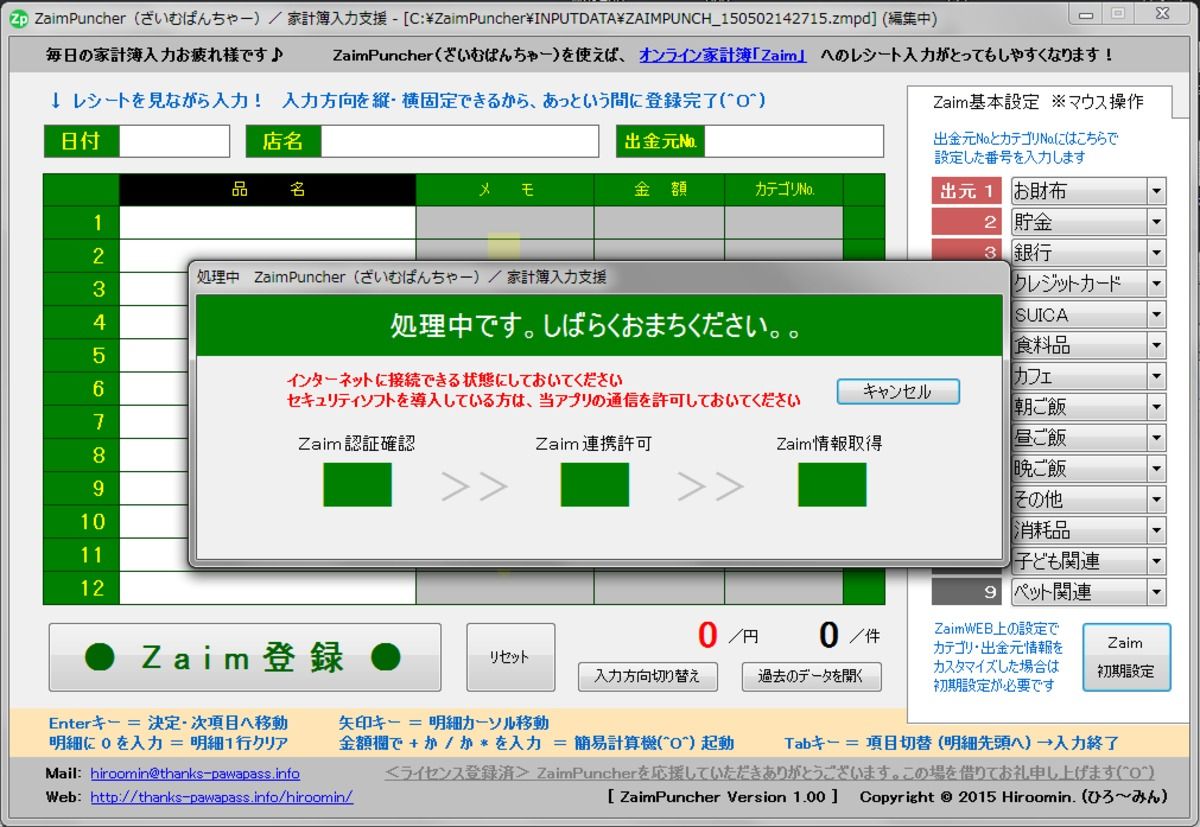Click row number 8 label
Screen dimensions: 1200x827
pyautogui.click(x=81, y=455)
